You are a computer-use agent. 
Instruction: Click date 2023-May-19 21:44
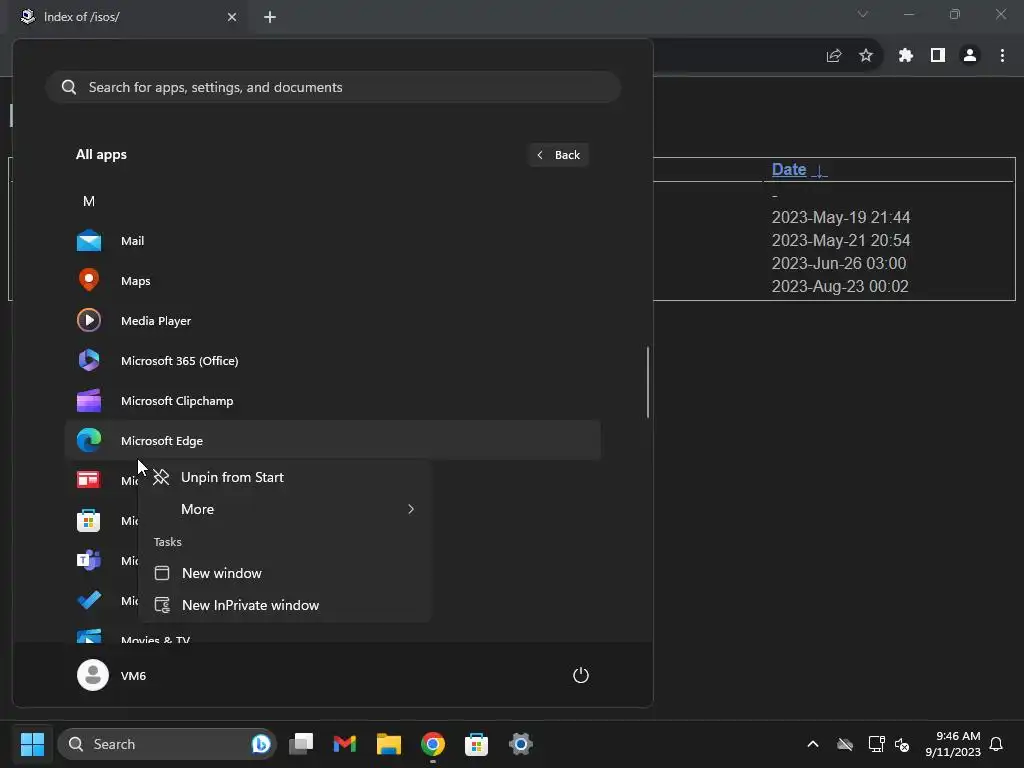point(840,217)
